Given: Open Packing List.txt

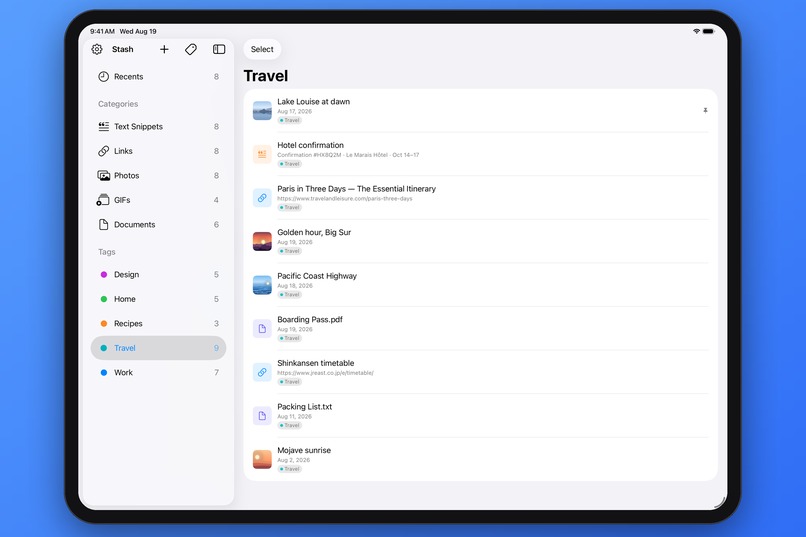Looking at the screenshot, I should click(x=481, y=416).
